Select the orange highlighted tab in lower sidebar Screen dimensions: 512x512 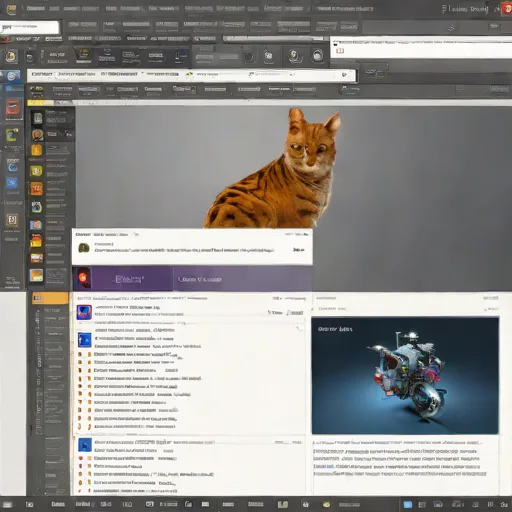pos(50,298)
